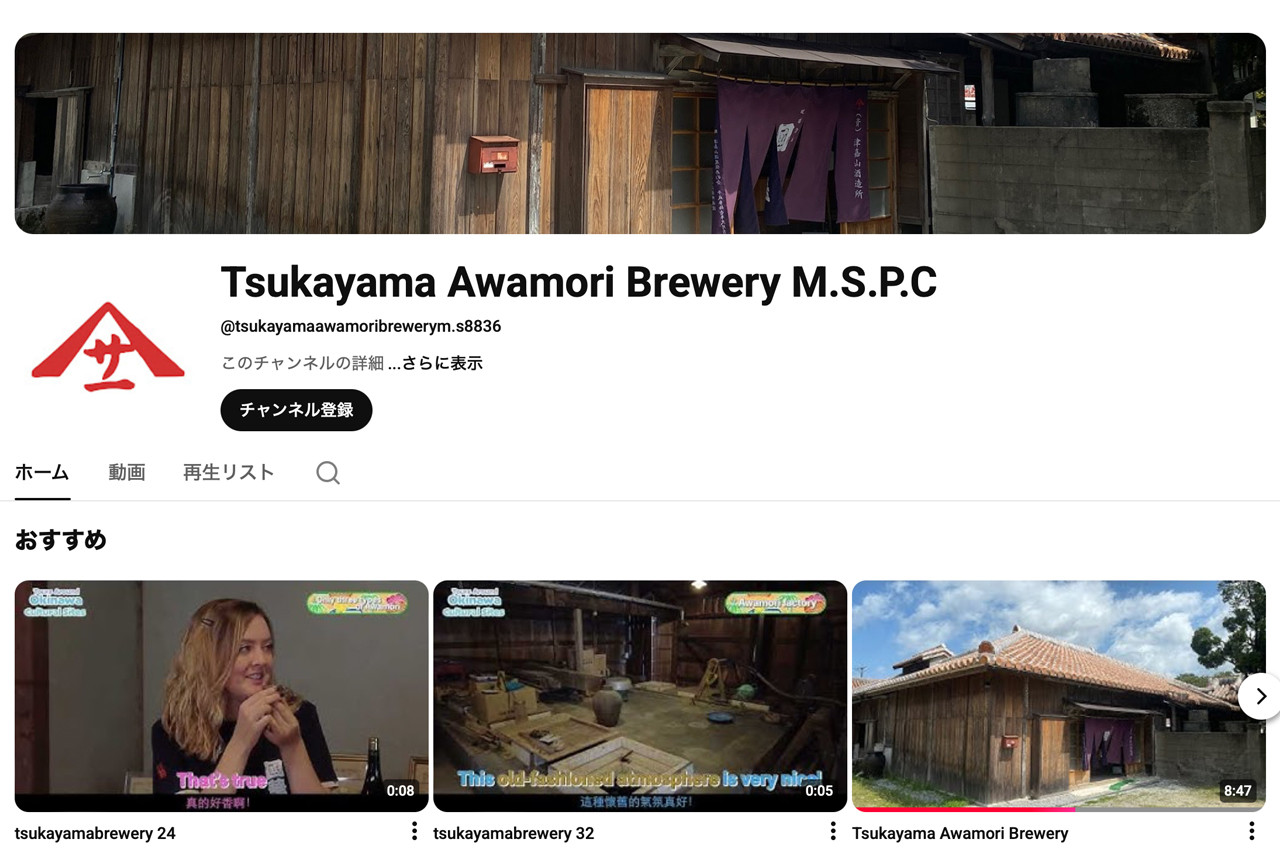Click the channel search magnifier icon
Viewport: 1280px width, 853px height.
point(328,473)
